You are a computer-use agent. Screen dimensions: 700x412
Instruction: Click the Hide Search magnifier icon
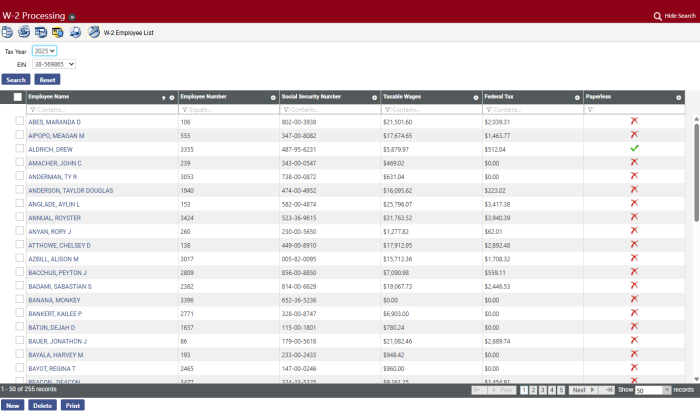pos(657,17)
